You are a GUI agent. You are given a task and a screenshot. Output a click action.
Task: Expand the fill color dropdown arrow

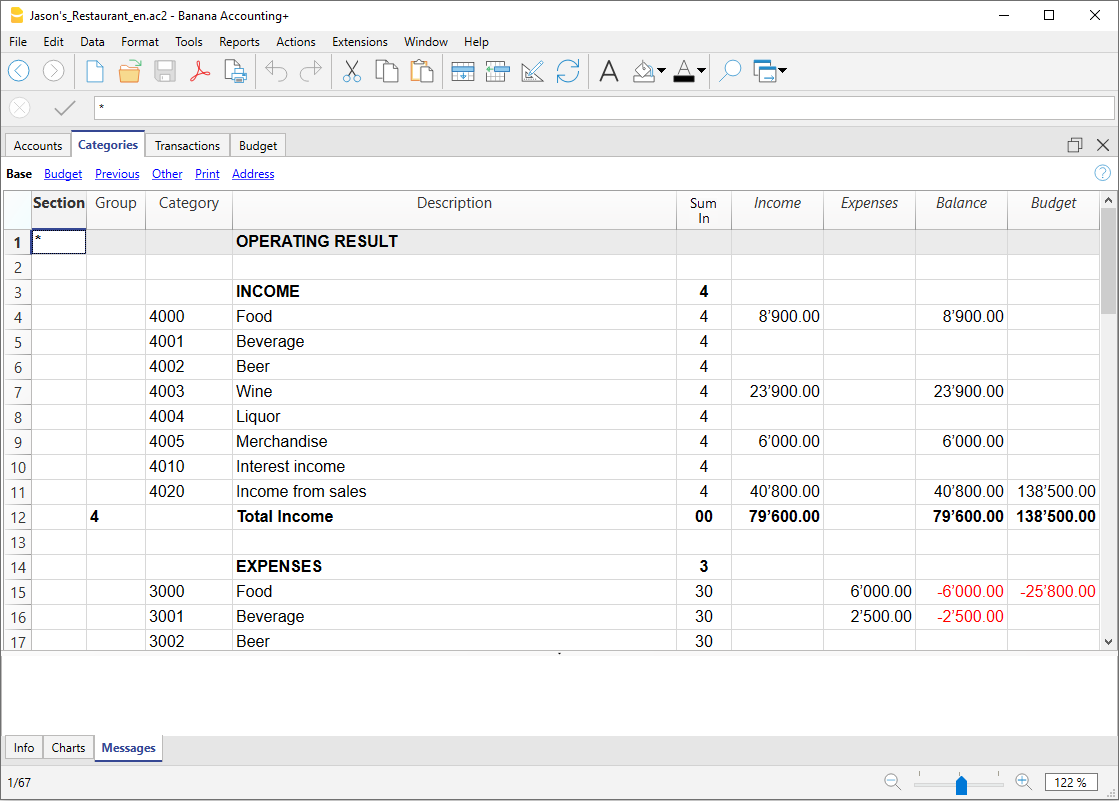point(662,71)
